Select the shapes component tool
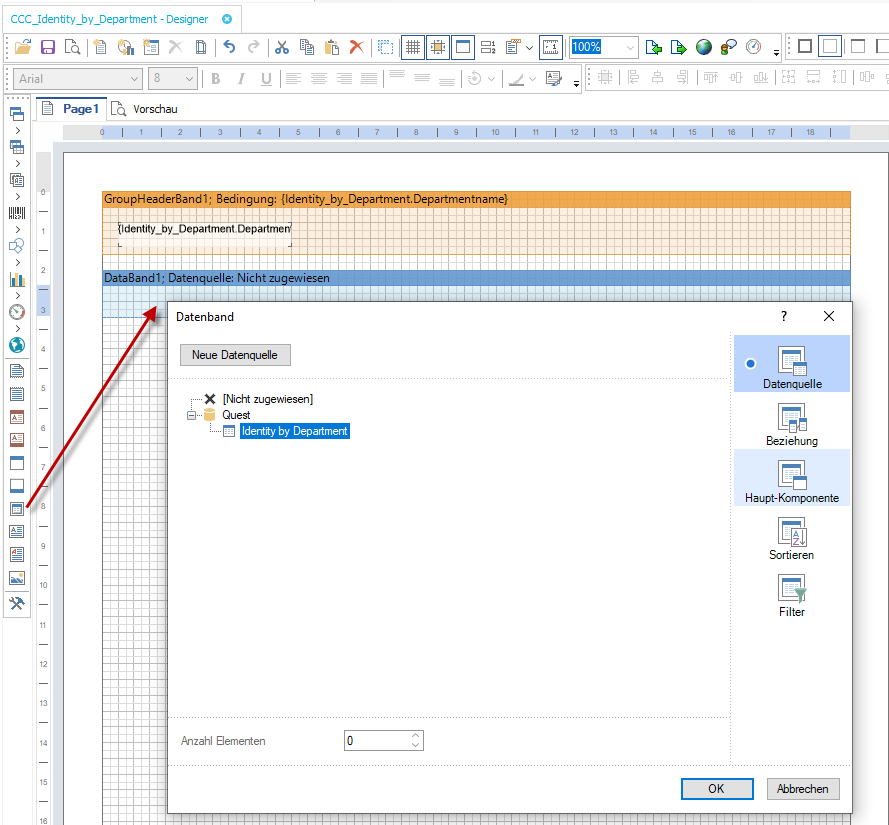Screen dimensions: 889x825 (x=17, y=246)
